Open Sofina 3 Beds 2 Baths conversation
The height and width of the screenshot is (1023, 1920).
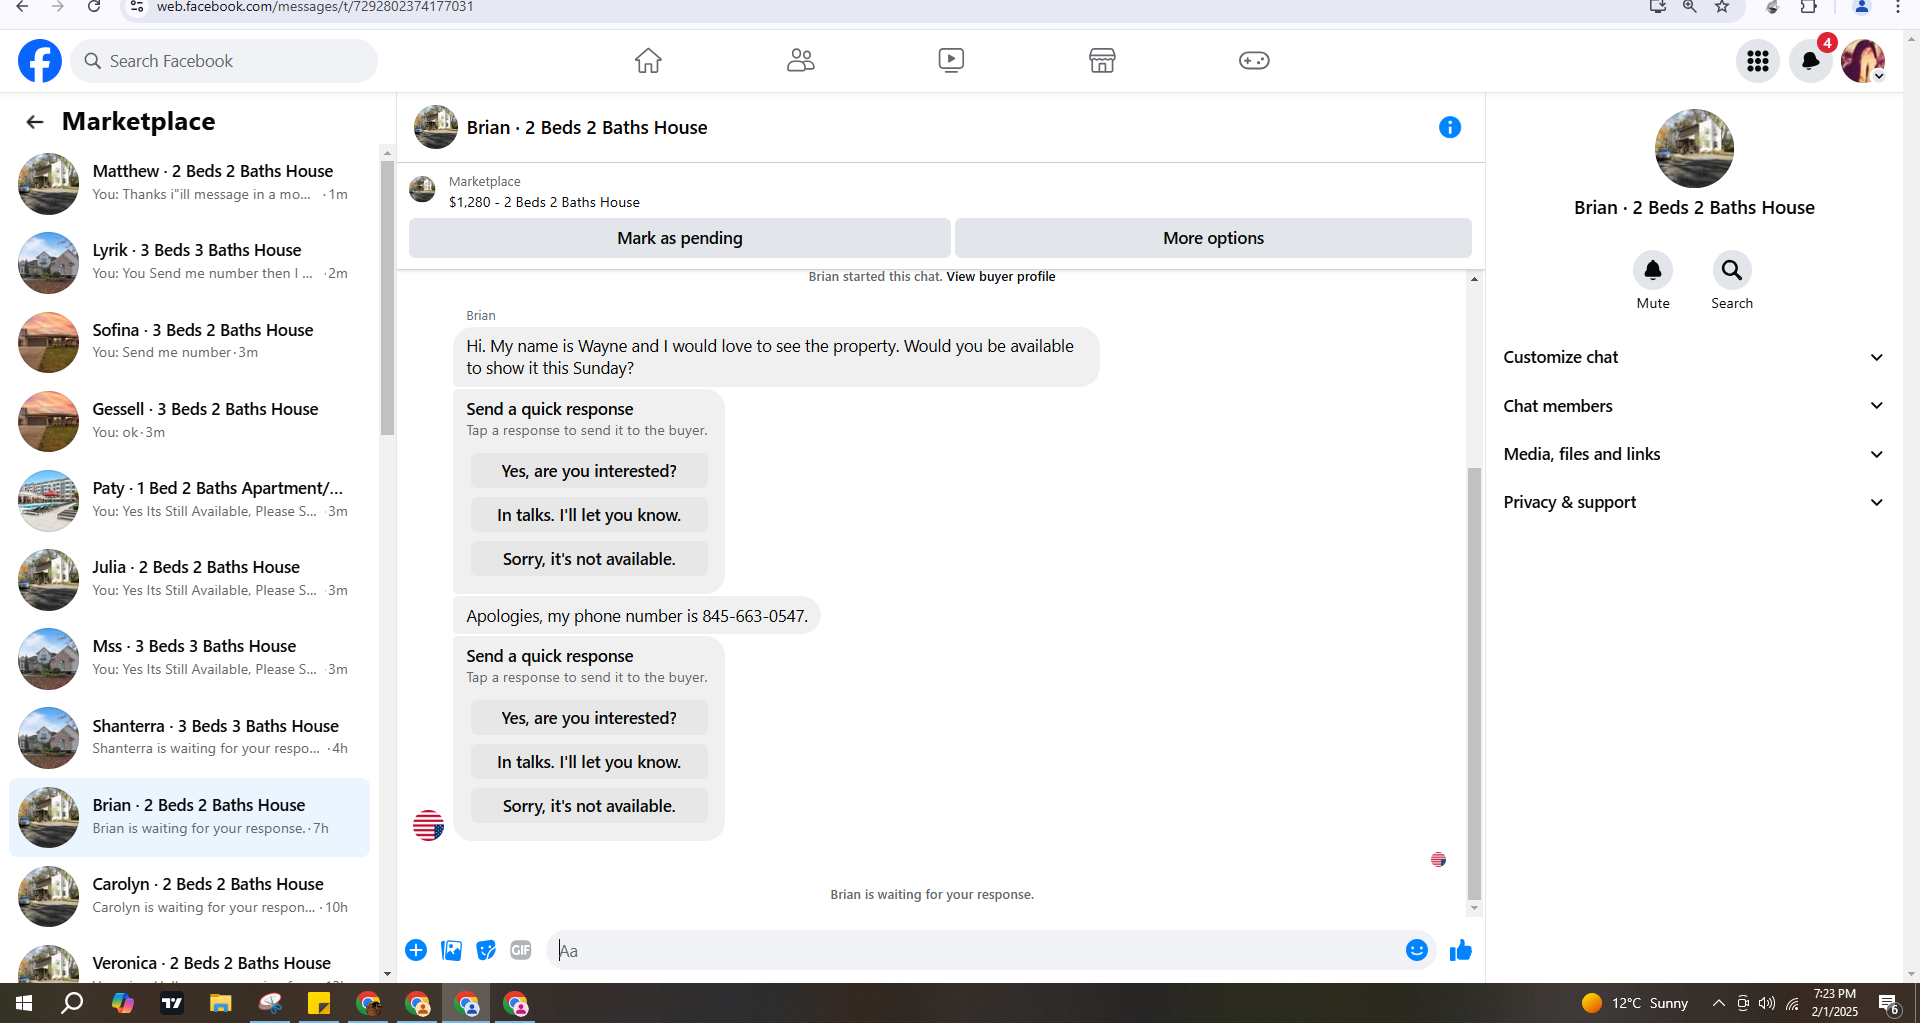tap(189, 342)
